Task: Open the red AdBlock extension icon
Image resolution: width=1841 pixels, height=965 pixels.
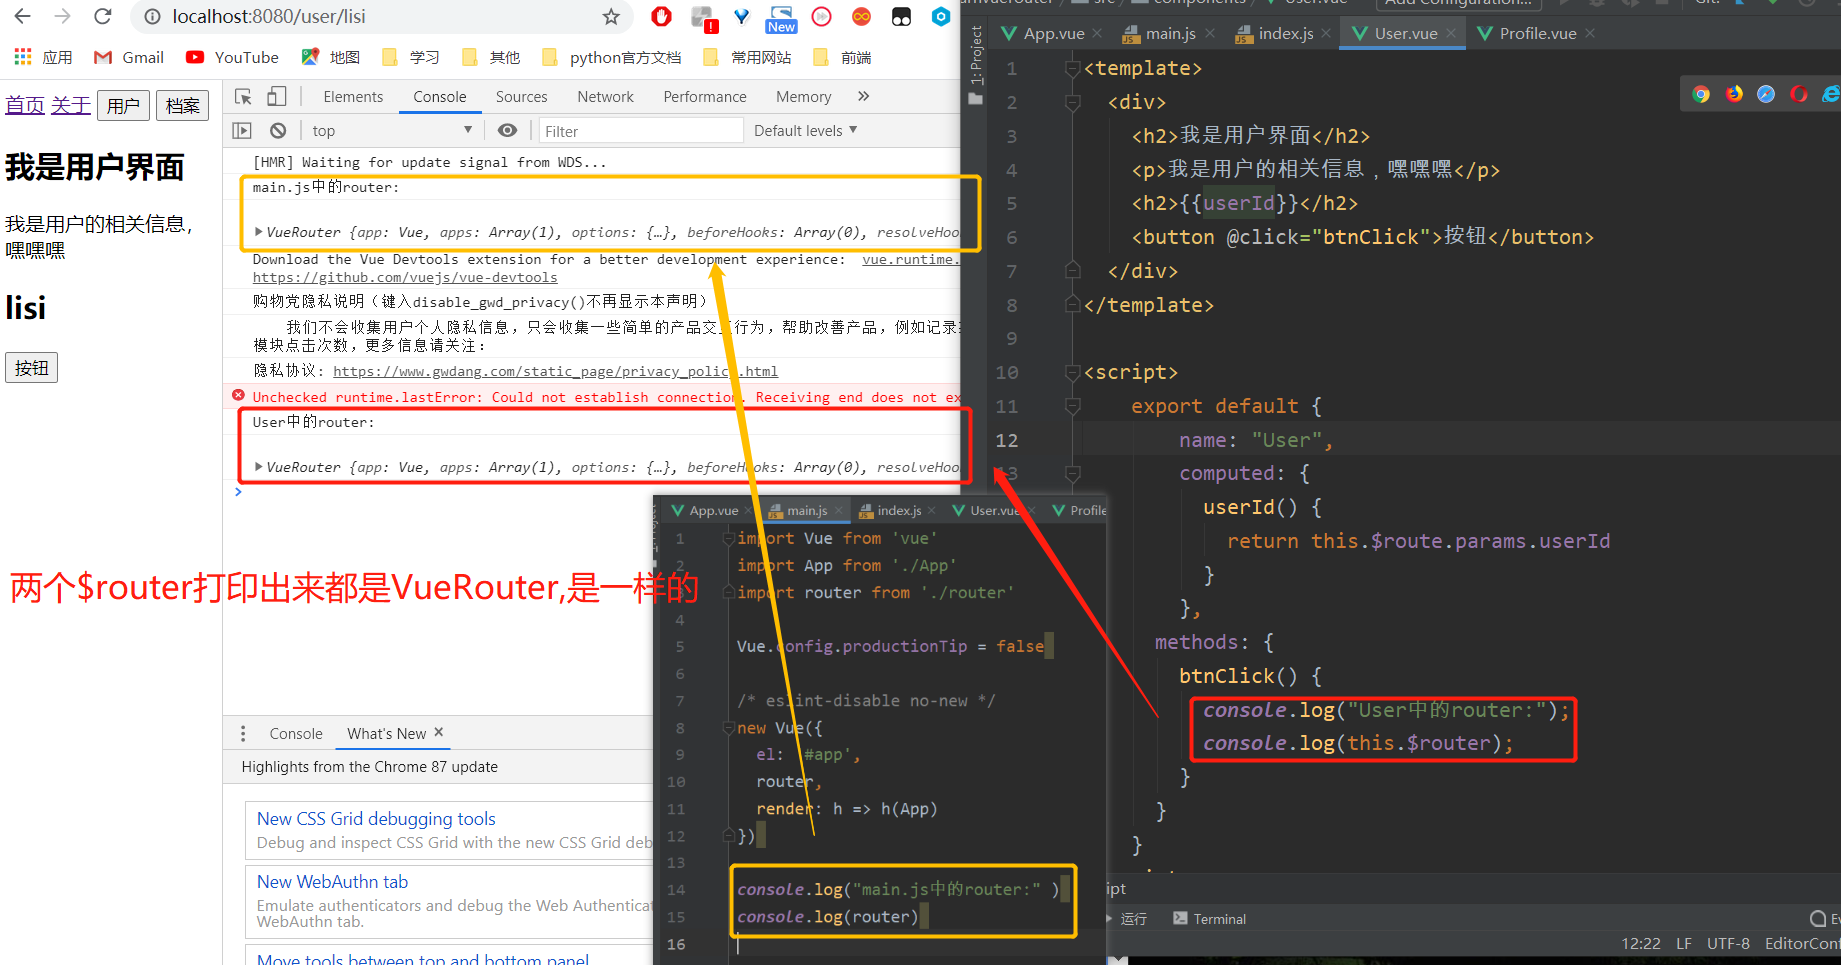Action: (661, 16)
